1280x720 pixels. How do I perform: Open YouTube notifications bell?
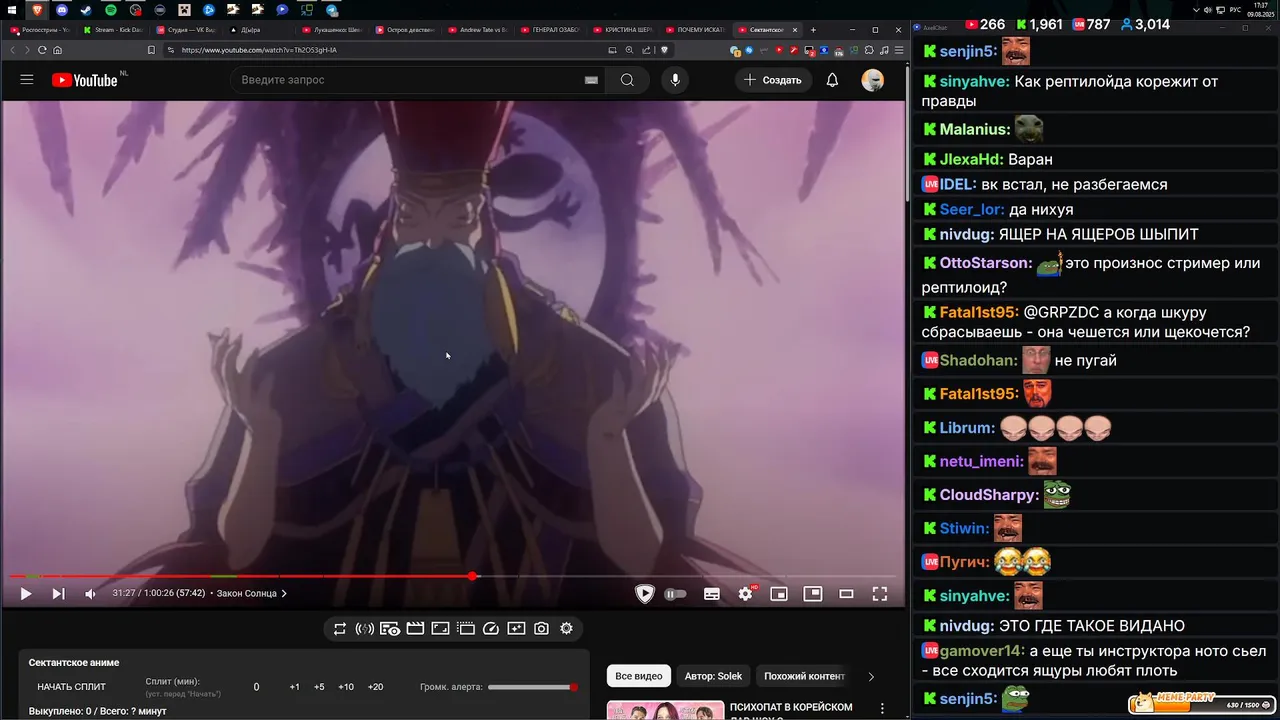click(x=832, y=80)
